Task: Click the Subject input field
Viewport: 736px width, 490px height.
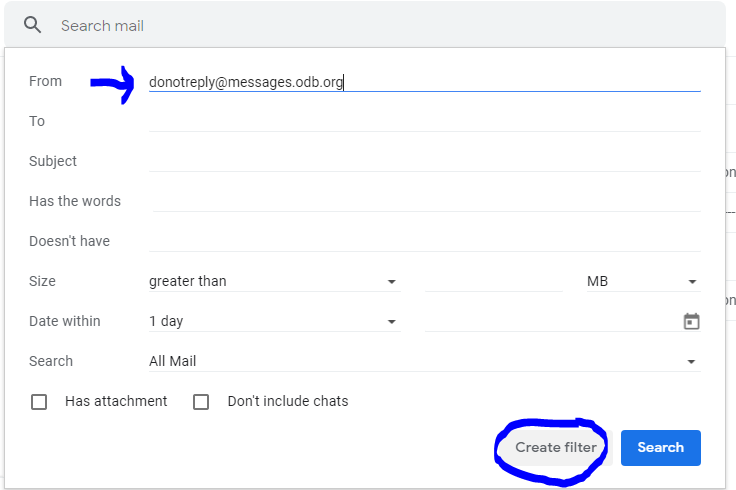Action: tap(424, 161)
